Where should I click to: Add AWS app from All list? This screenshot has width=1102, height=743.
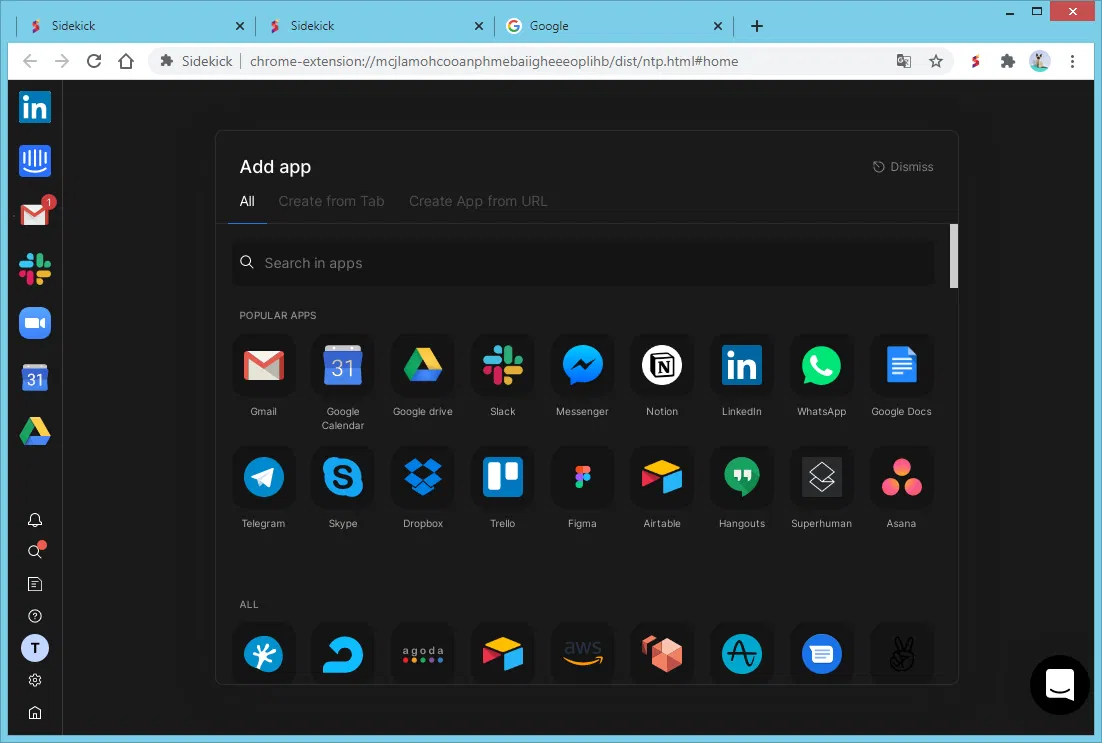point(582,654)
